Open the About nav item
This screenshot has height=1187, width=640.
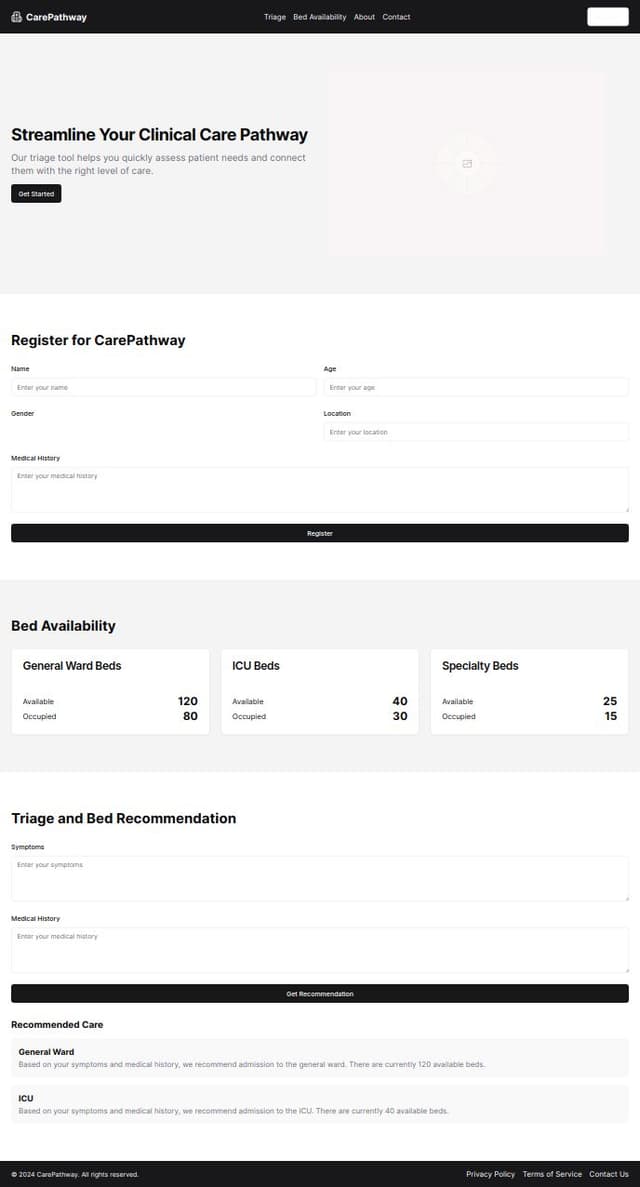coord(364,17)
